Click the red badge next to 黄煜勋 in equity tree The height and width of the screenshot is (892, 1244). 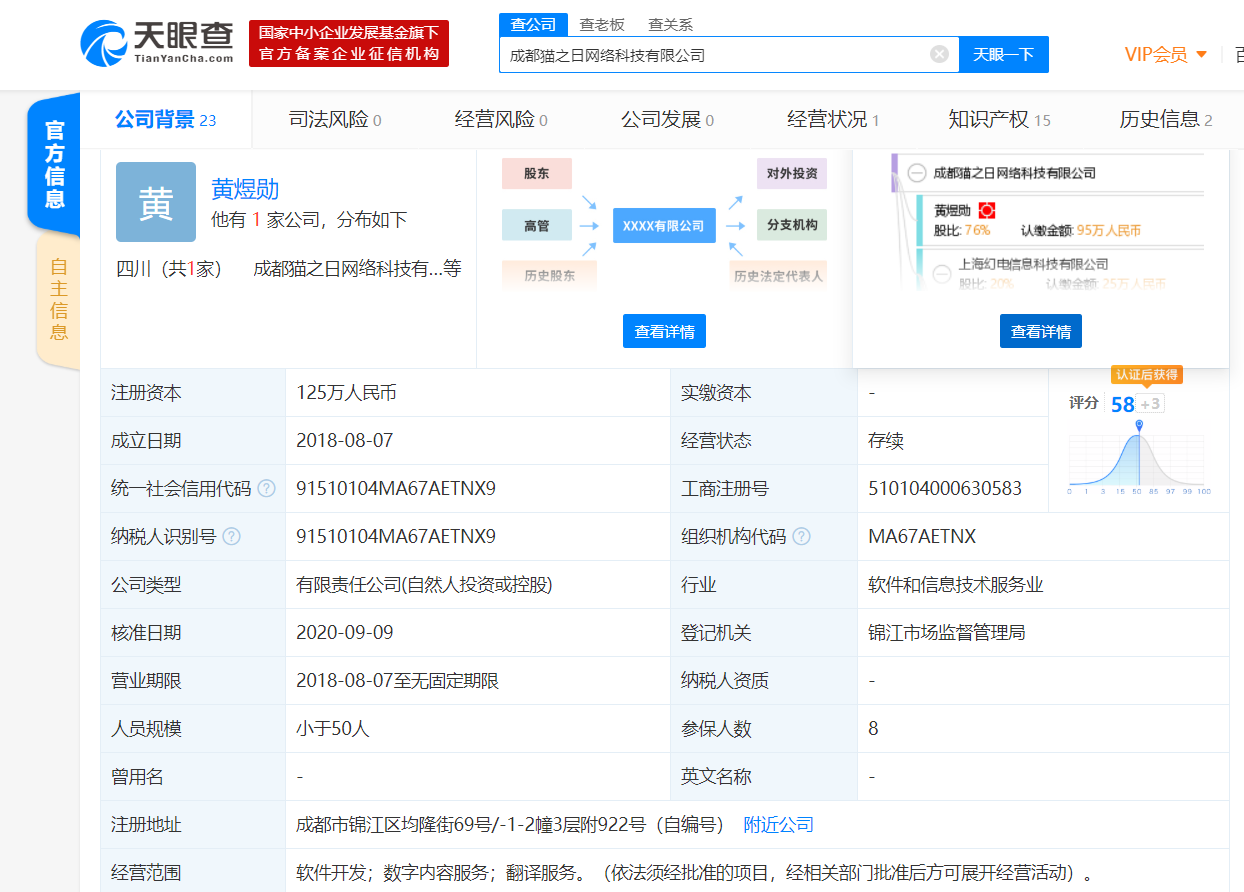pos(987,211)
